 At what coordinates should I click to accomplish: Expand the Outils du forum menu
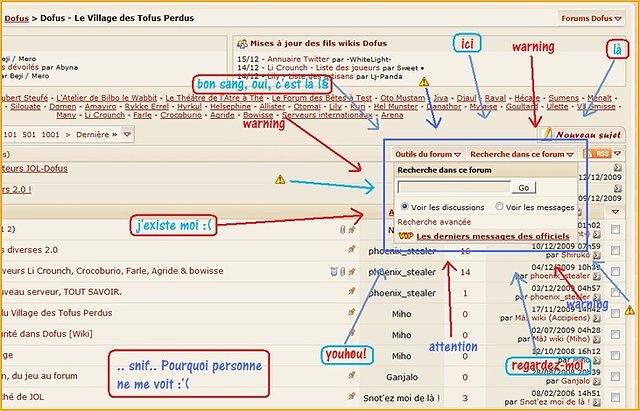tap(427, 155)
